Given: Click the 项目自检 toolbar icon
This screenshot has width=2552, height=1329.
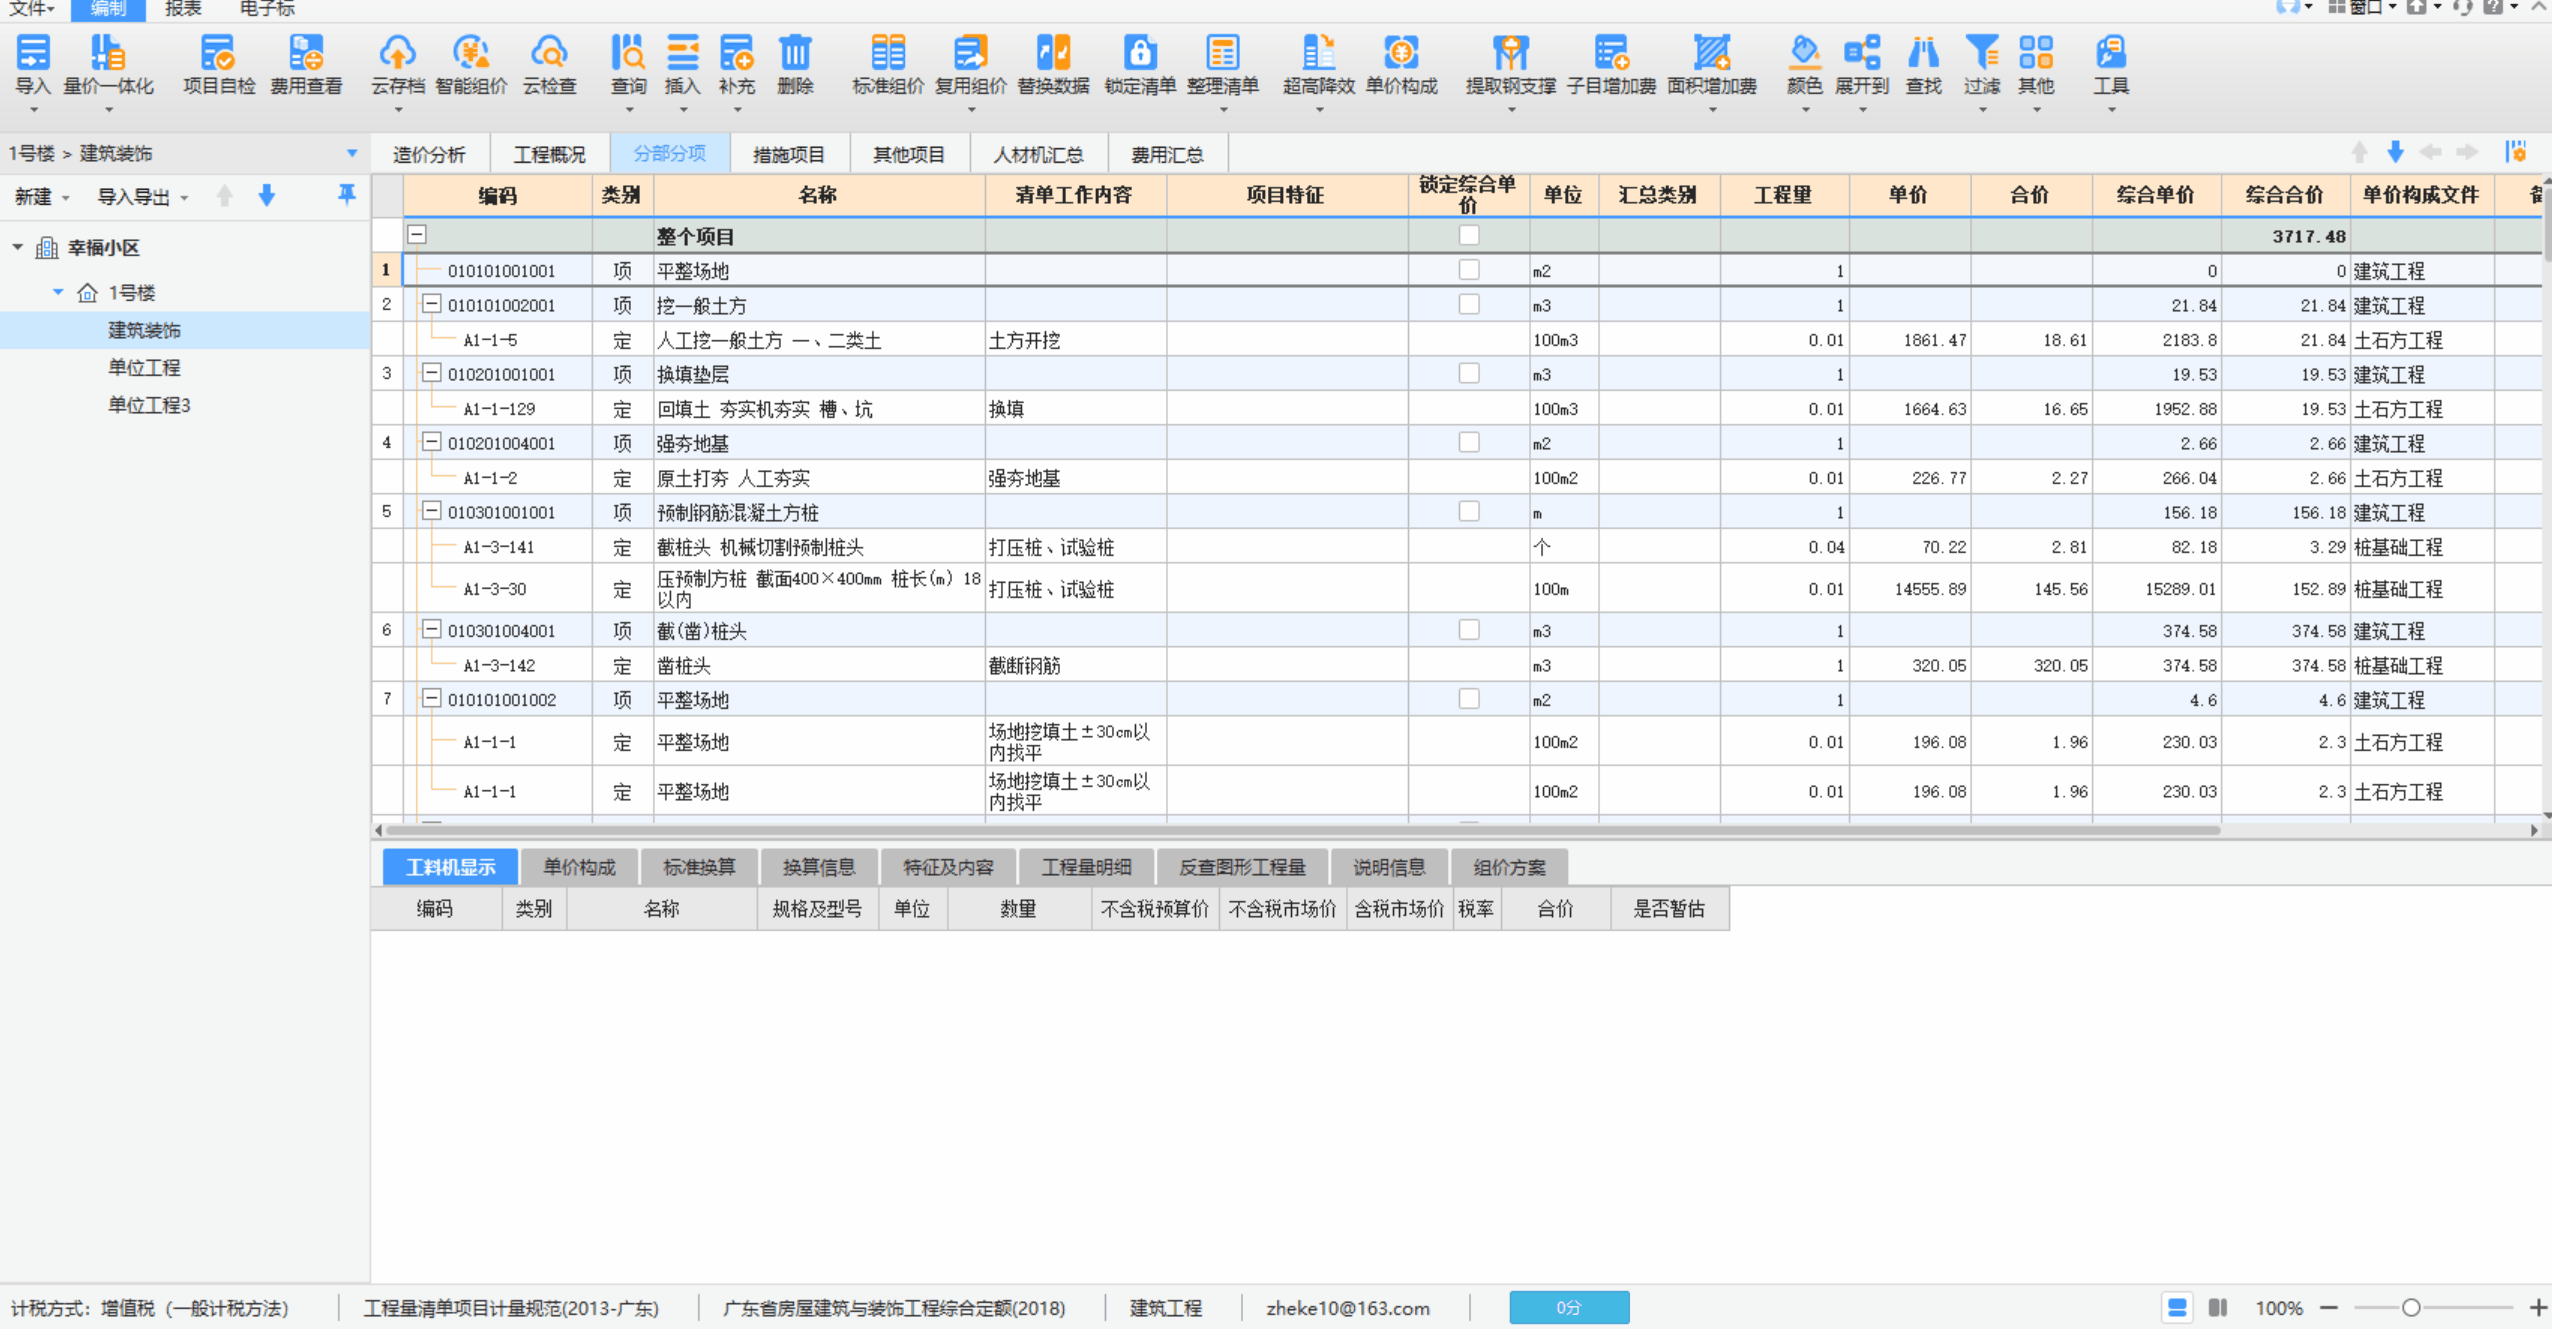Looking at the screenshot, I should (x=218, y=53).
